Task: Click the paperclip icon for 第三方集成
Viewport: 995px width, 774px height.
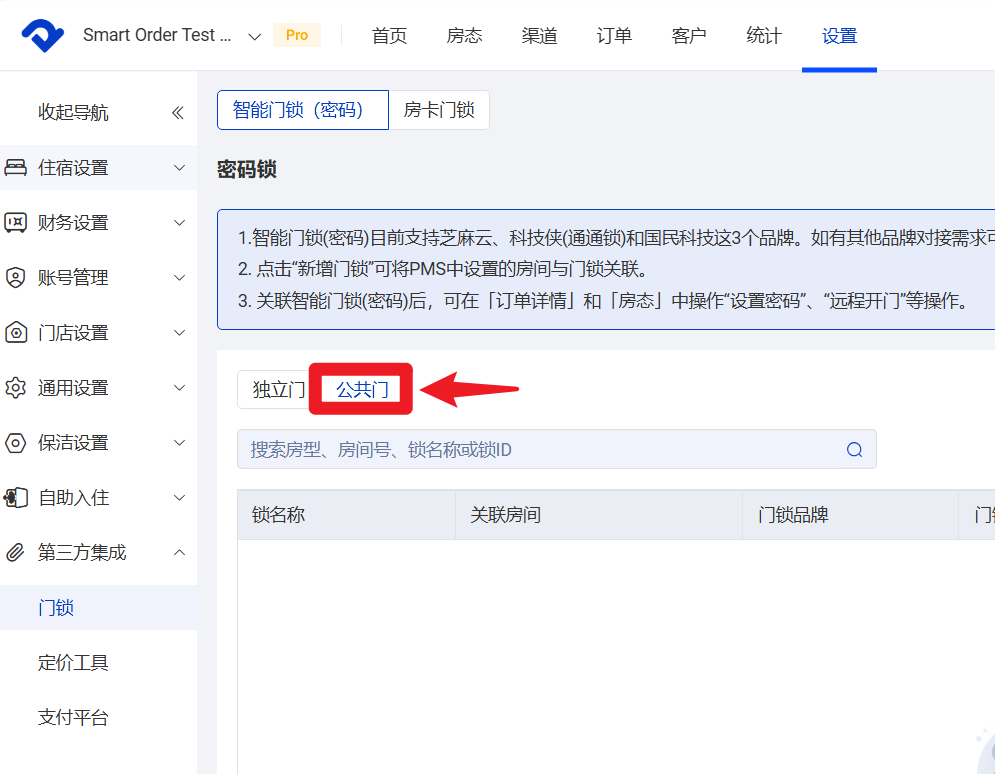Action: 16,553
